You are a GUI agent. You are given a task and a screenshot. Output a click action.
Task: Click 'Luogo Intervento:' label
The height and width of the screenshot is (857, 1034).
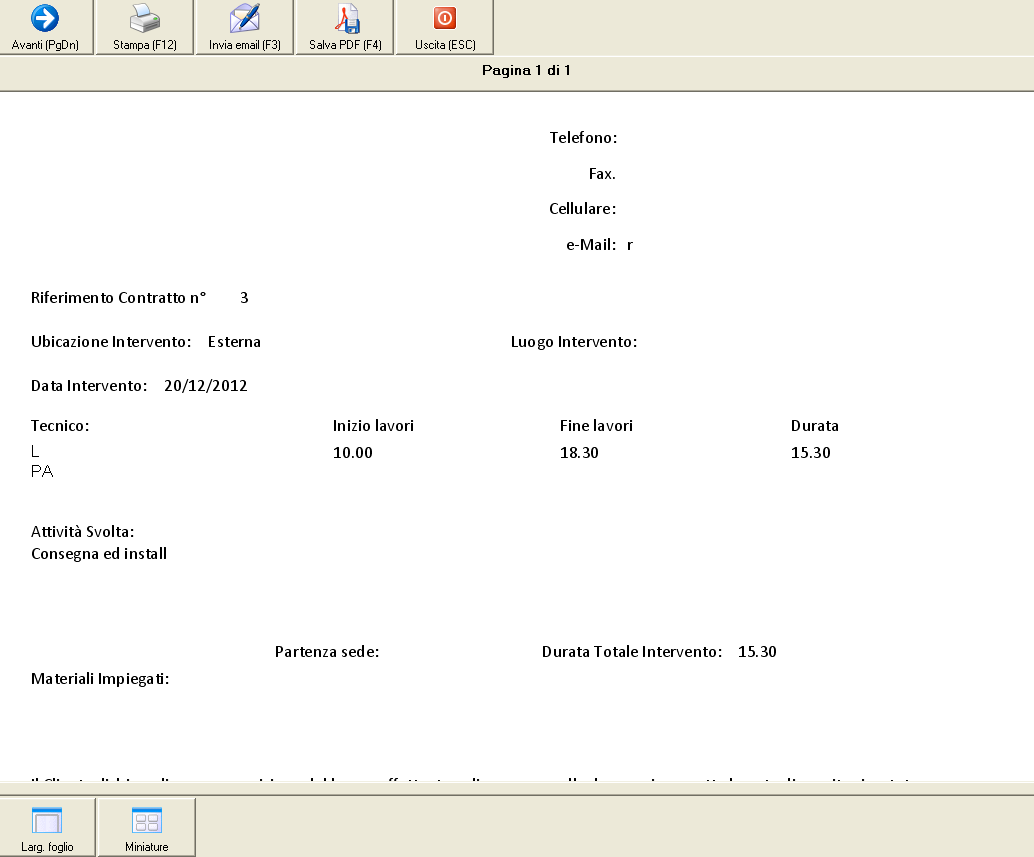point(574,342)
